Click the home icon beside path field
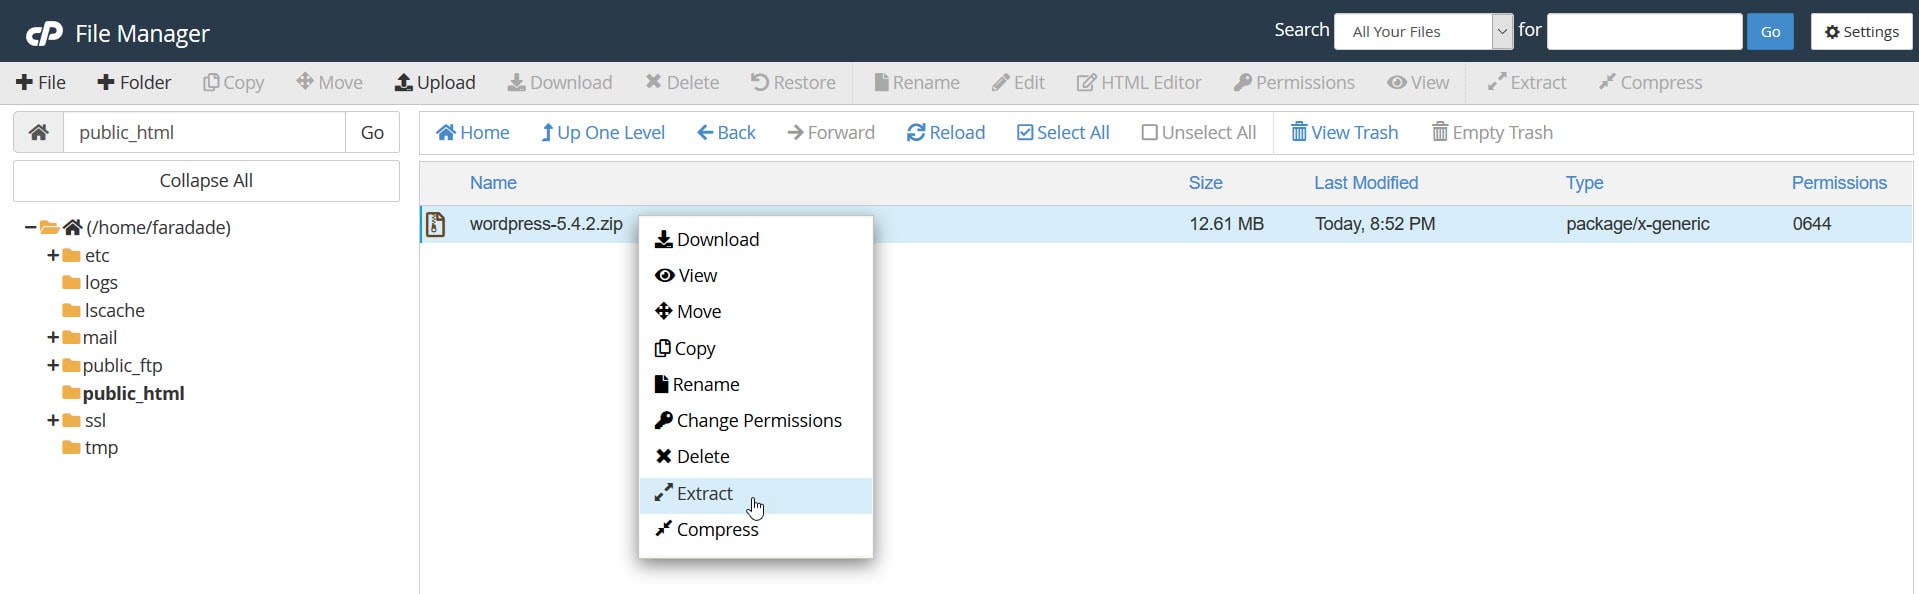The width and height of the screenshot is (1919, 594). (38, 132)
